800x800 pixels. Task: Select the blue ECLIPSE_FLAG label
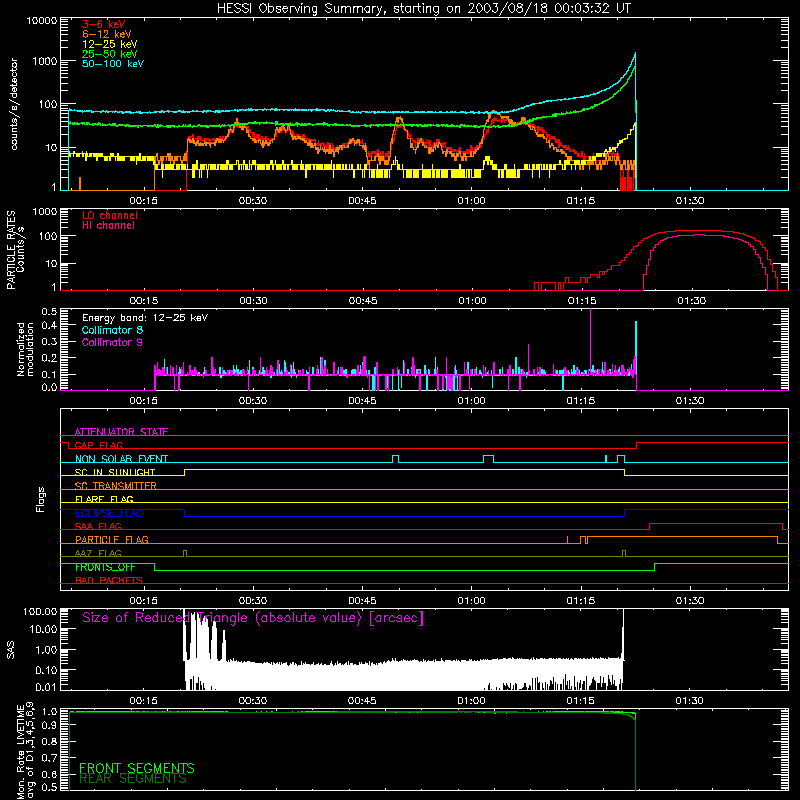[x=109, y=513]
